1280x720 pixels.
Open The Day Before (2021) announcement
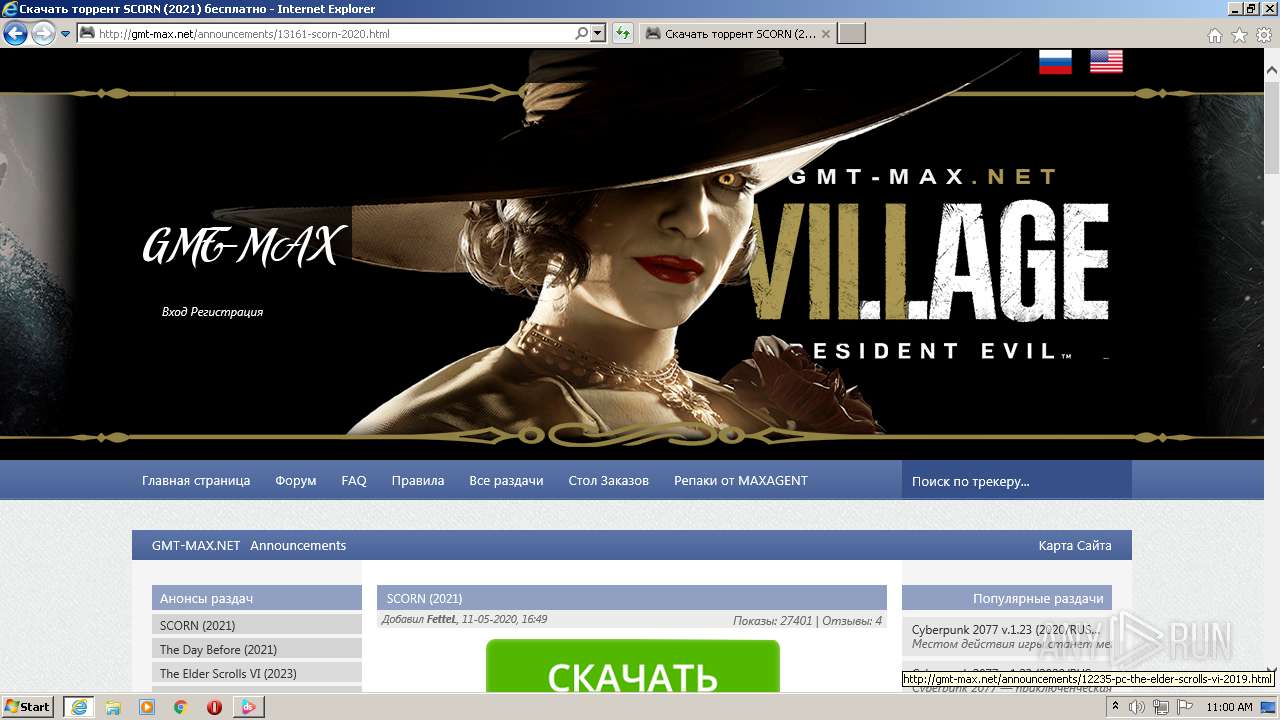click(x=218, y=649)
